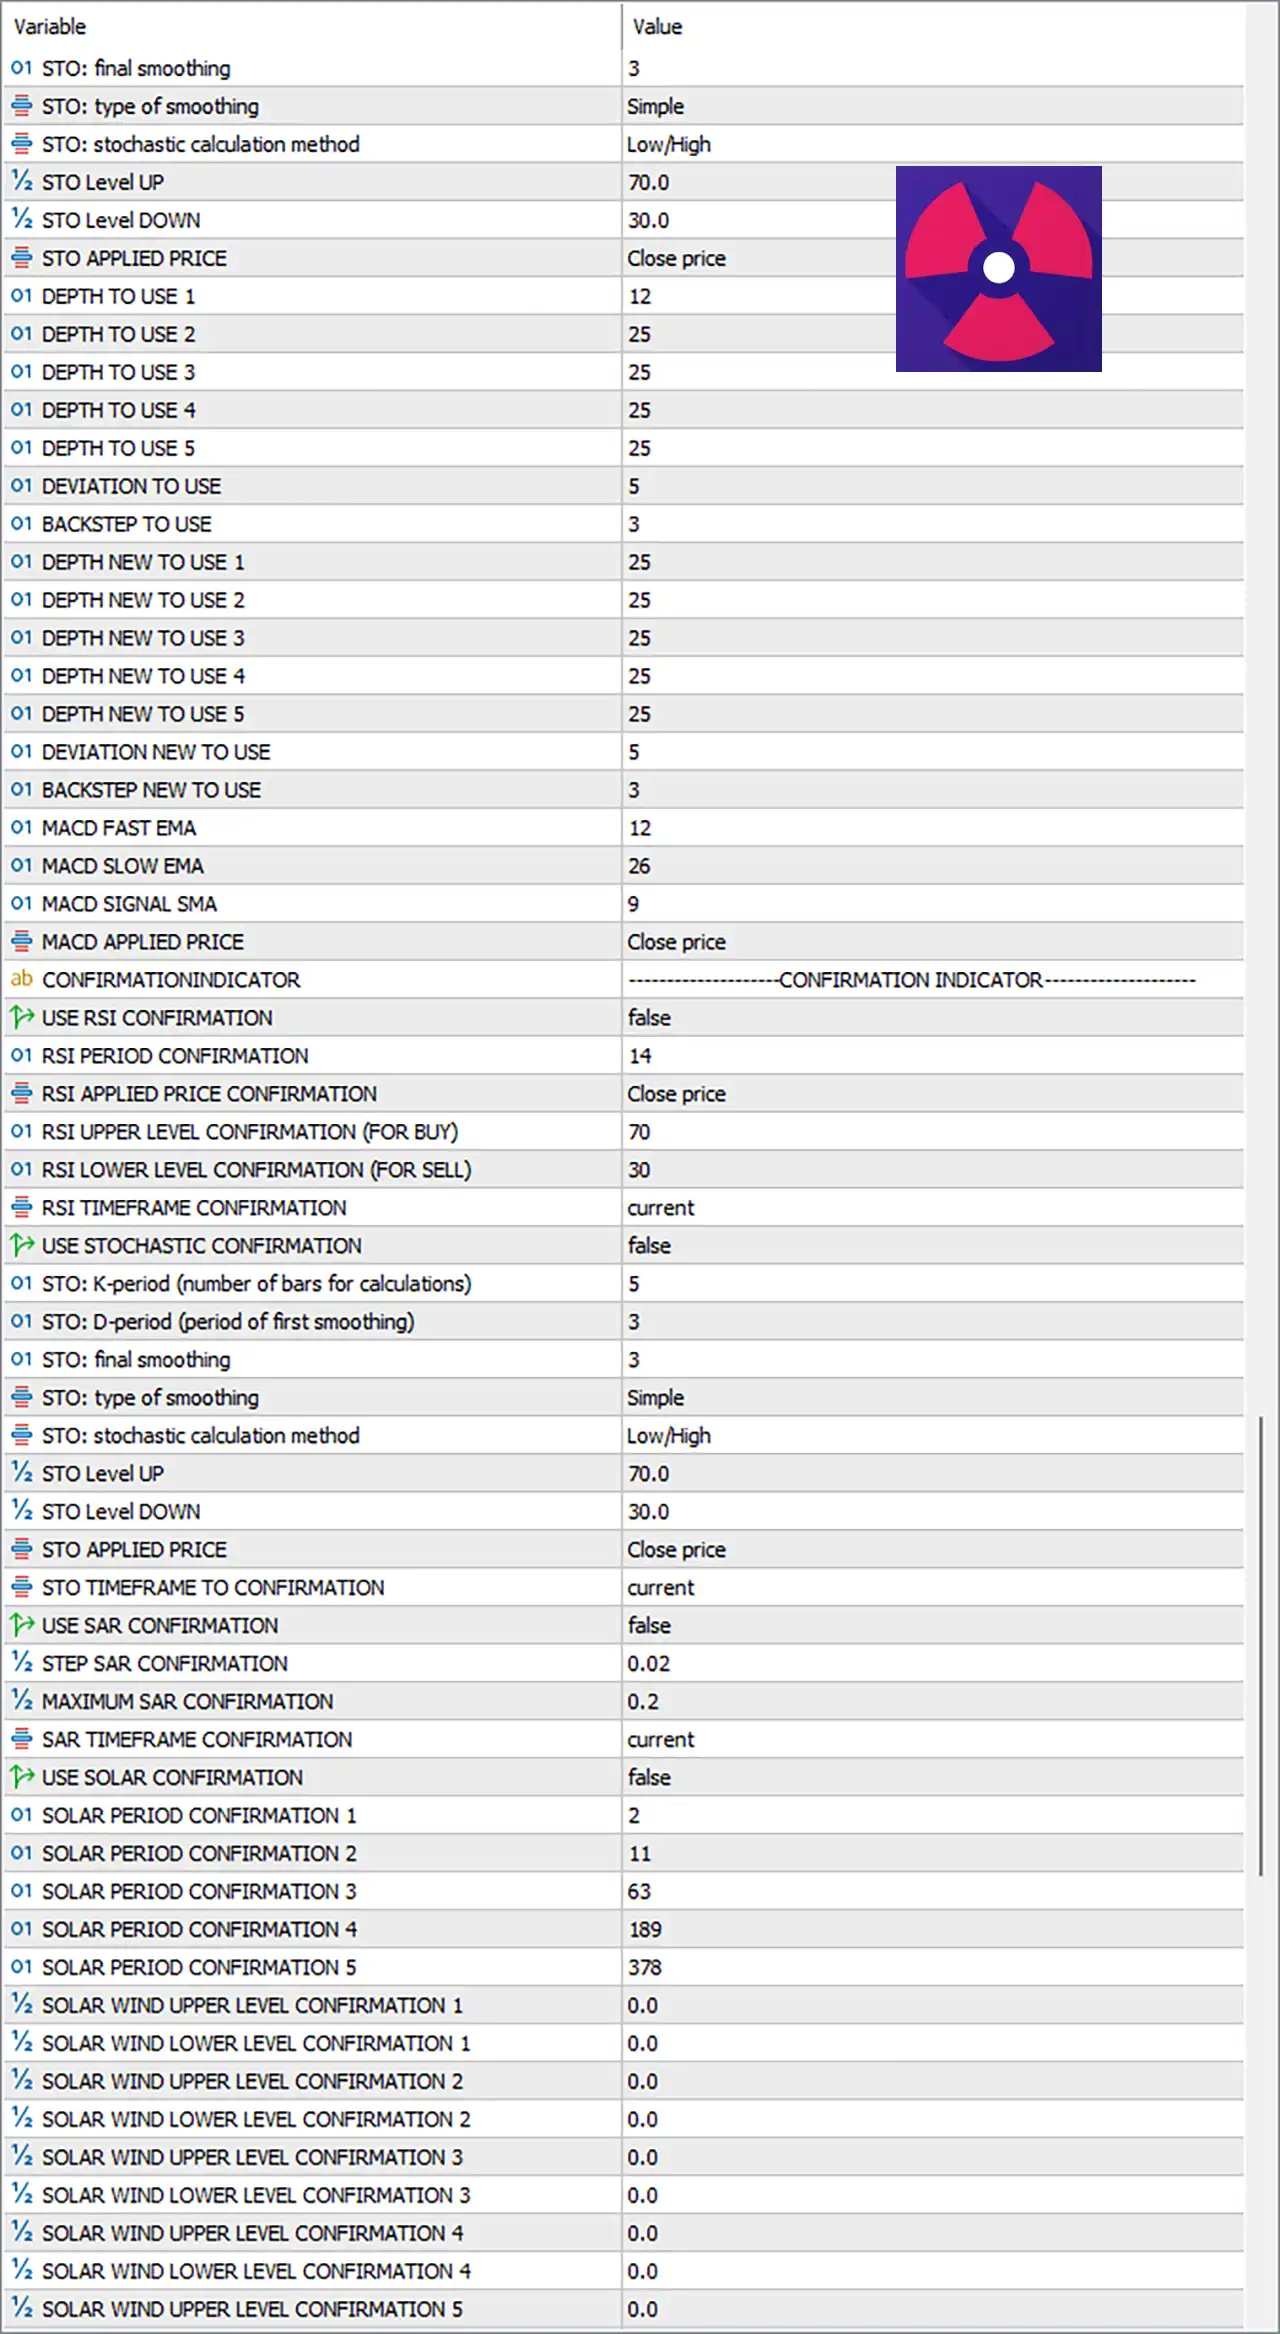Click the enum list icon beside MACD APPLIED PRICE
Viewport: 1280px width, 2334px height.
[21, 942]
